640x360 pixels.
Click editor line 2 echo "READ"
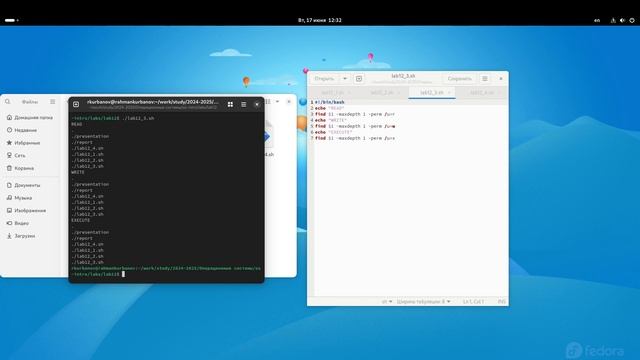(329, 108)
